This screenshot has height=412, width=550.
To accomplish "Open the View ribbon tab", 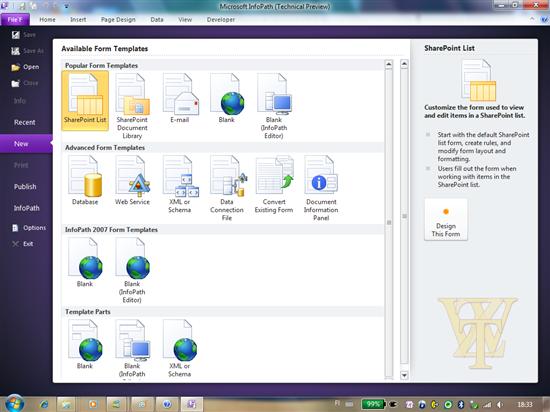I will pos(185,20).
